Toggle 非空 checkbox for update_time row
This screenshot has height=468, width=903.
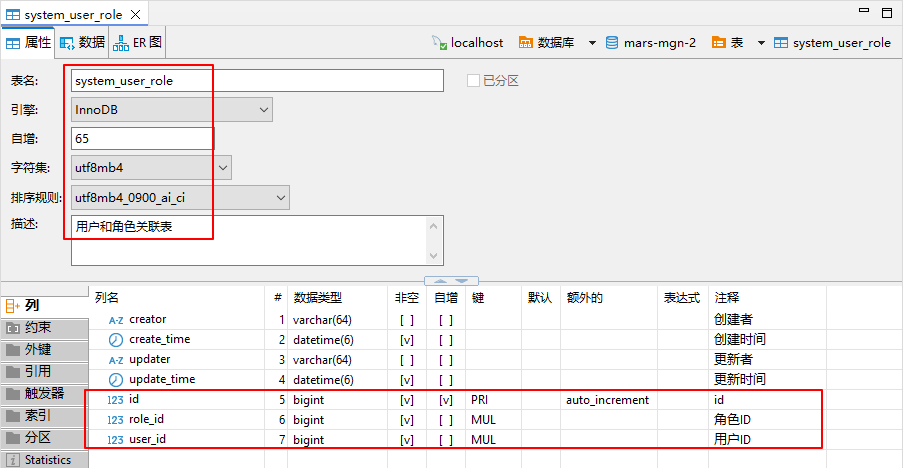[x=407, y=380]
